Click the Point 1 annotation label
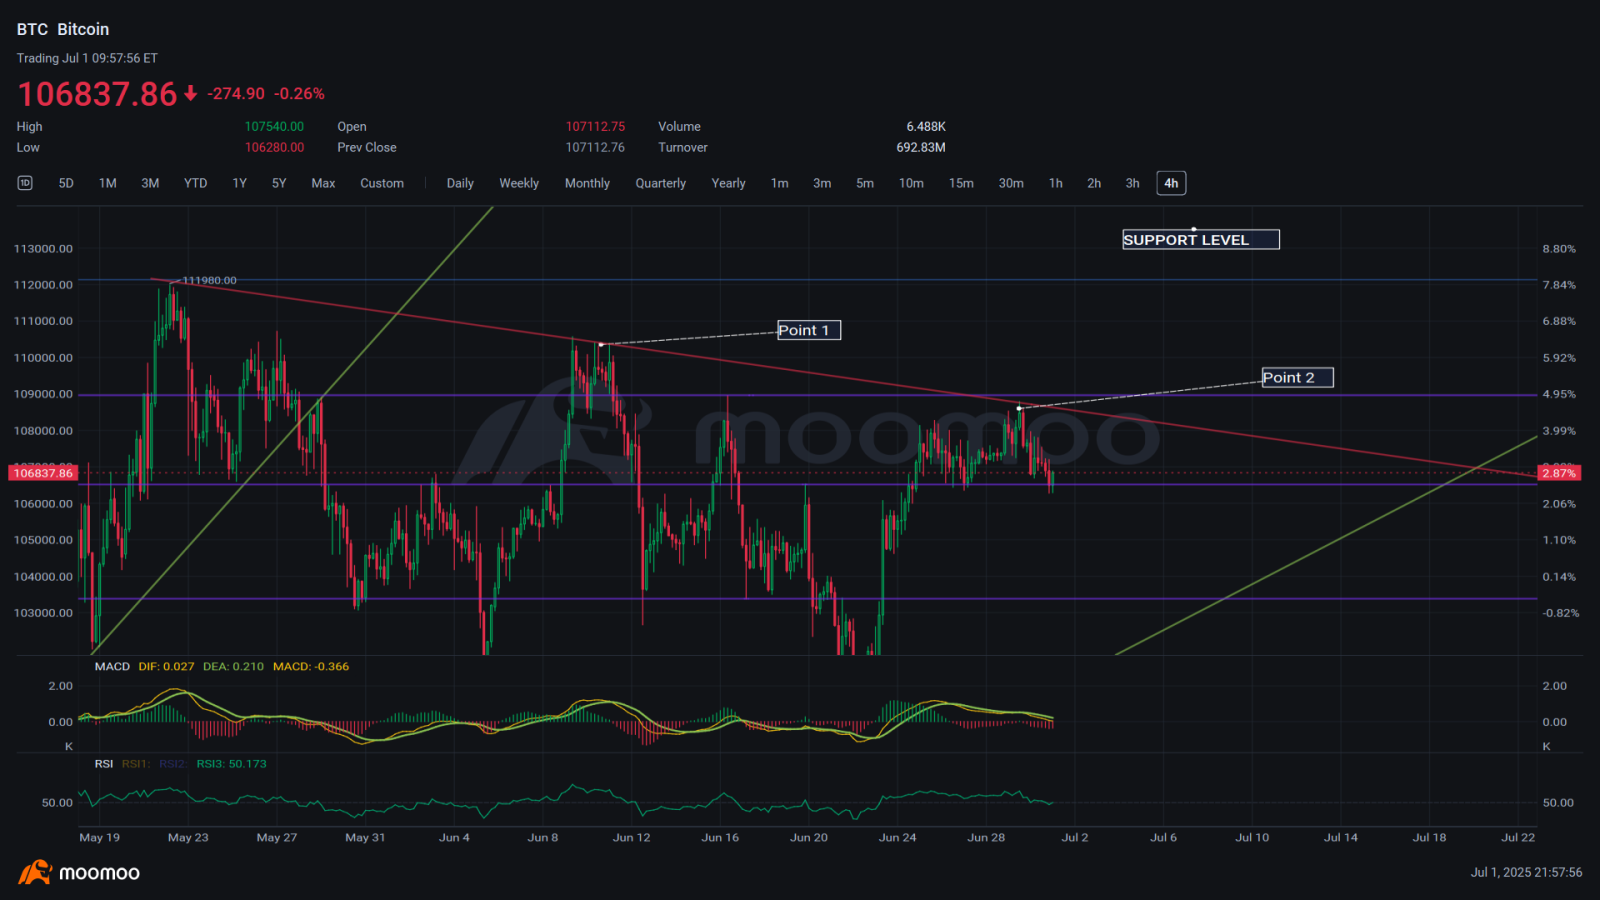This screenshot has width=1600, height=900. tap(808, 330)
